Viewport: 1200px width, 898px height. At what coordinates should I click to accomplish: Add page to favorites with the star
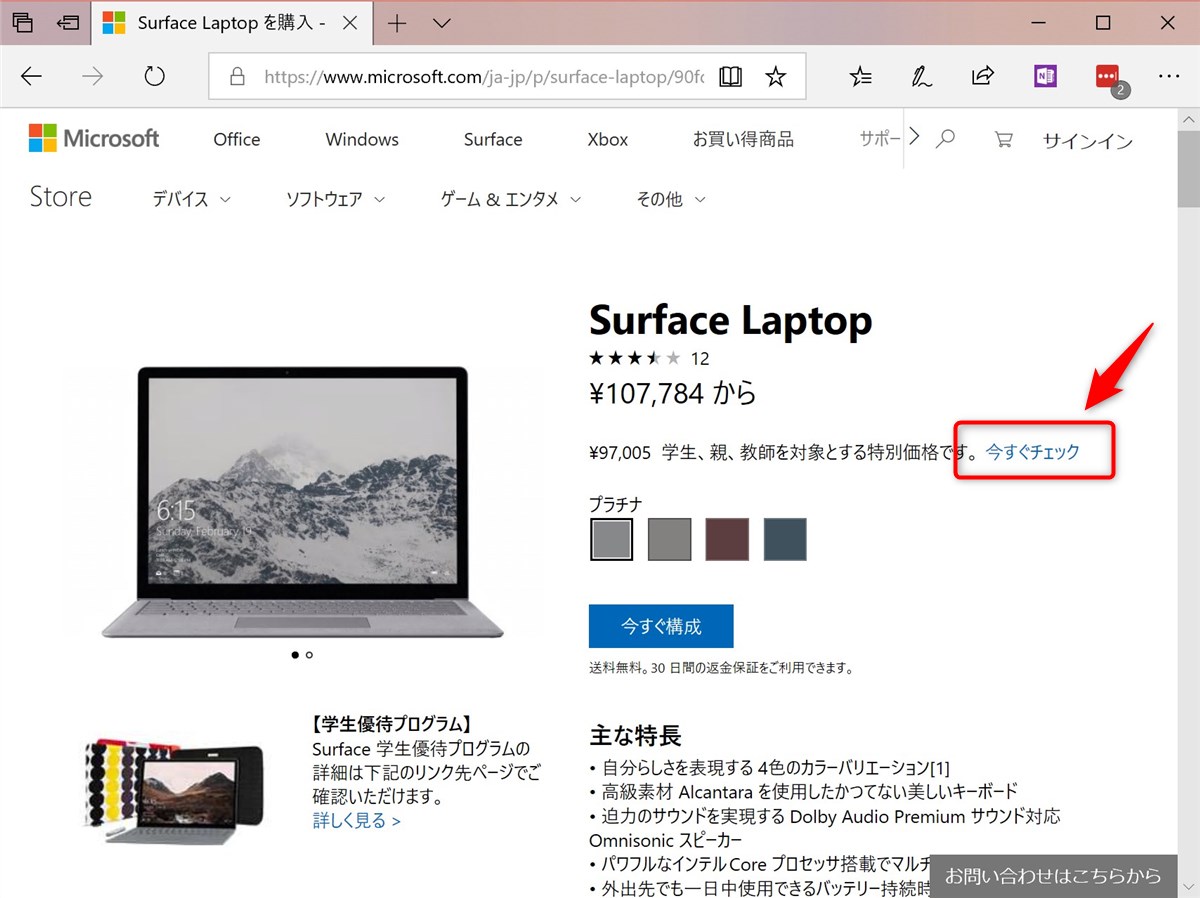[x=776, y=76]
